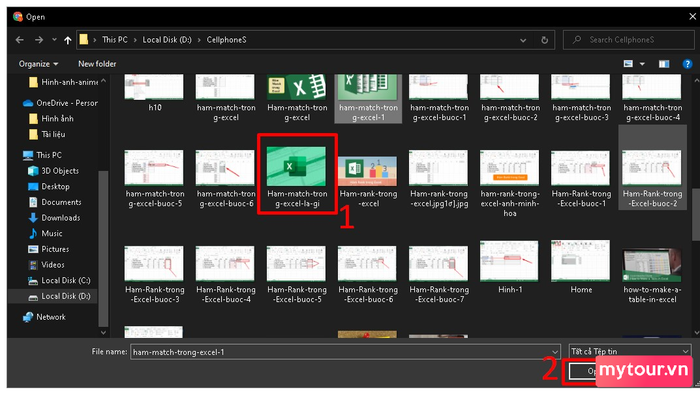Open the Hình ảnh folder in sidebar
This screenshot has height=396, width=700.
pyautogui.click(x=51, y=119)
